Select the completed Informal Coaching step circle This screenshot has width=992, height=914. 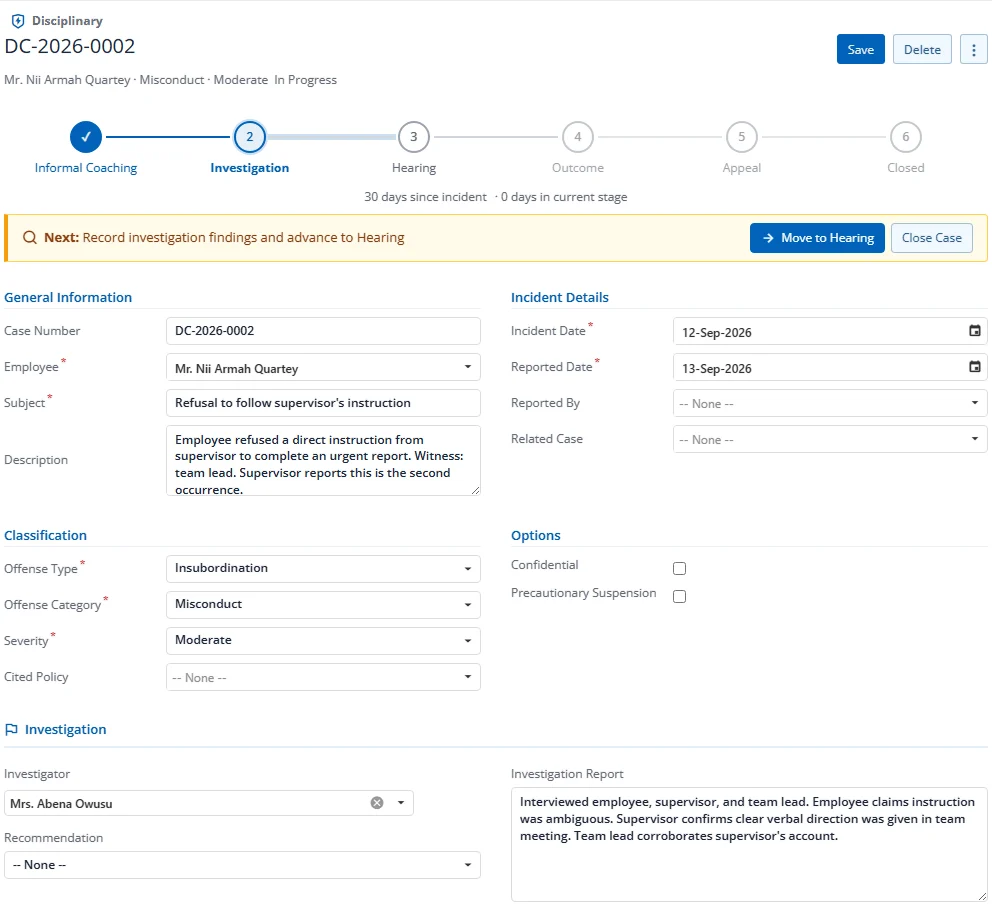[x=86, y=137]
